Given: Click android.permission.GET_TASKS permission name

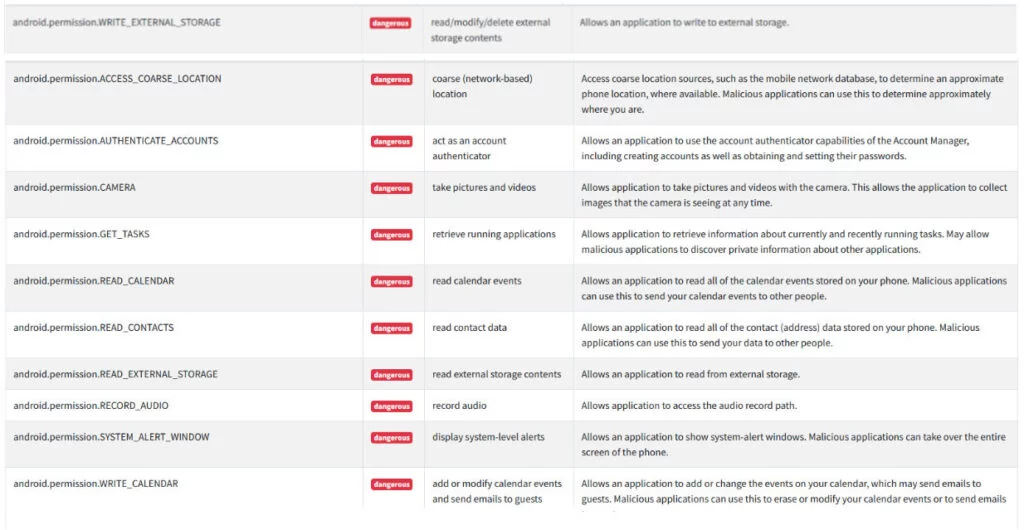Looking at the screenshot, I should tap(82, 234).
